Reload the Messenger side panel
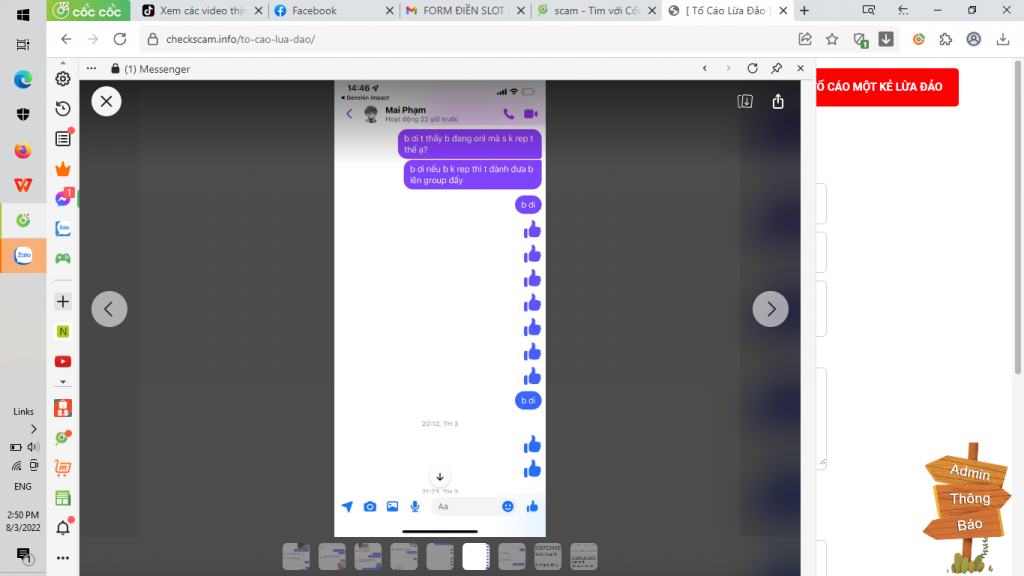Screen dimensions: 1024x576 point(752,69)
